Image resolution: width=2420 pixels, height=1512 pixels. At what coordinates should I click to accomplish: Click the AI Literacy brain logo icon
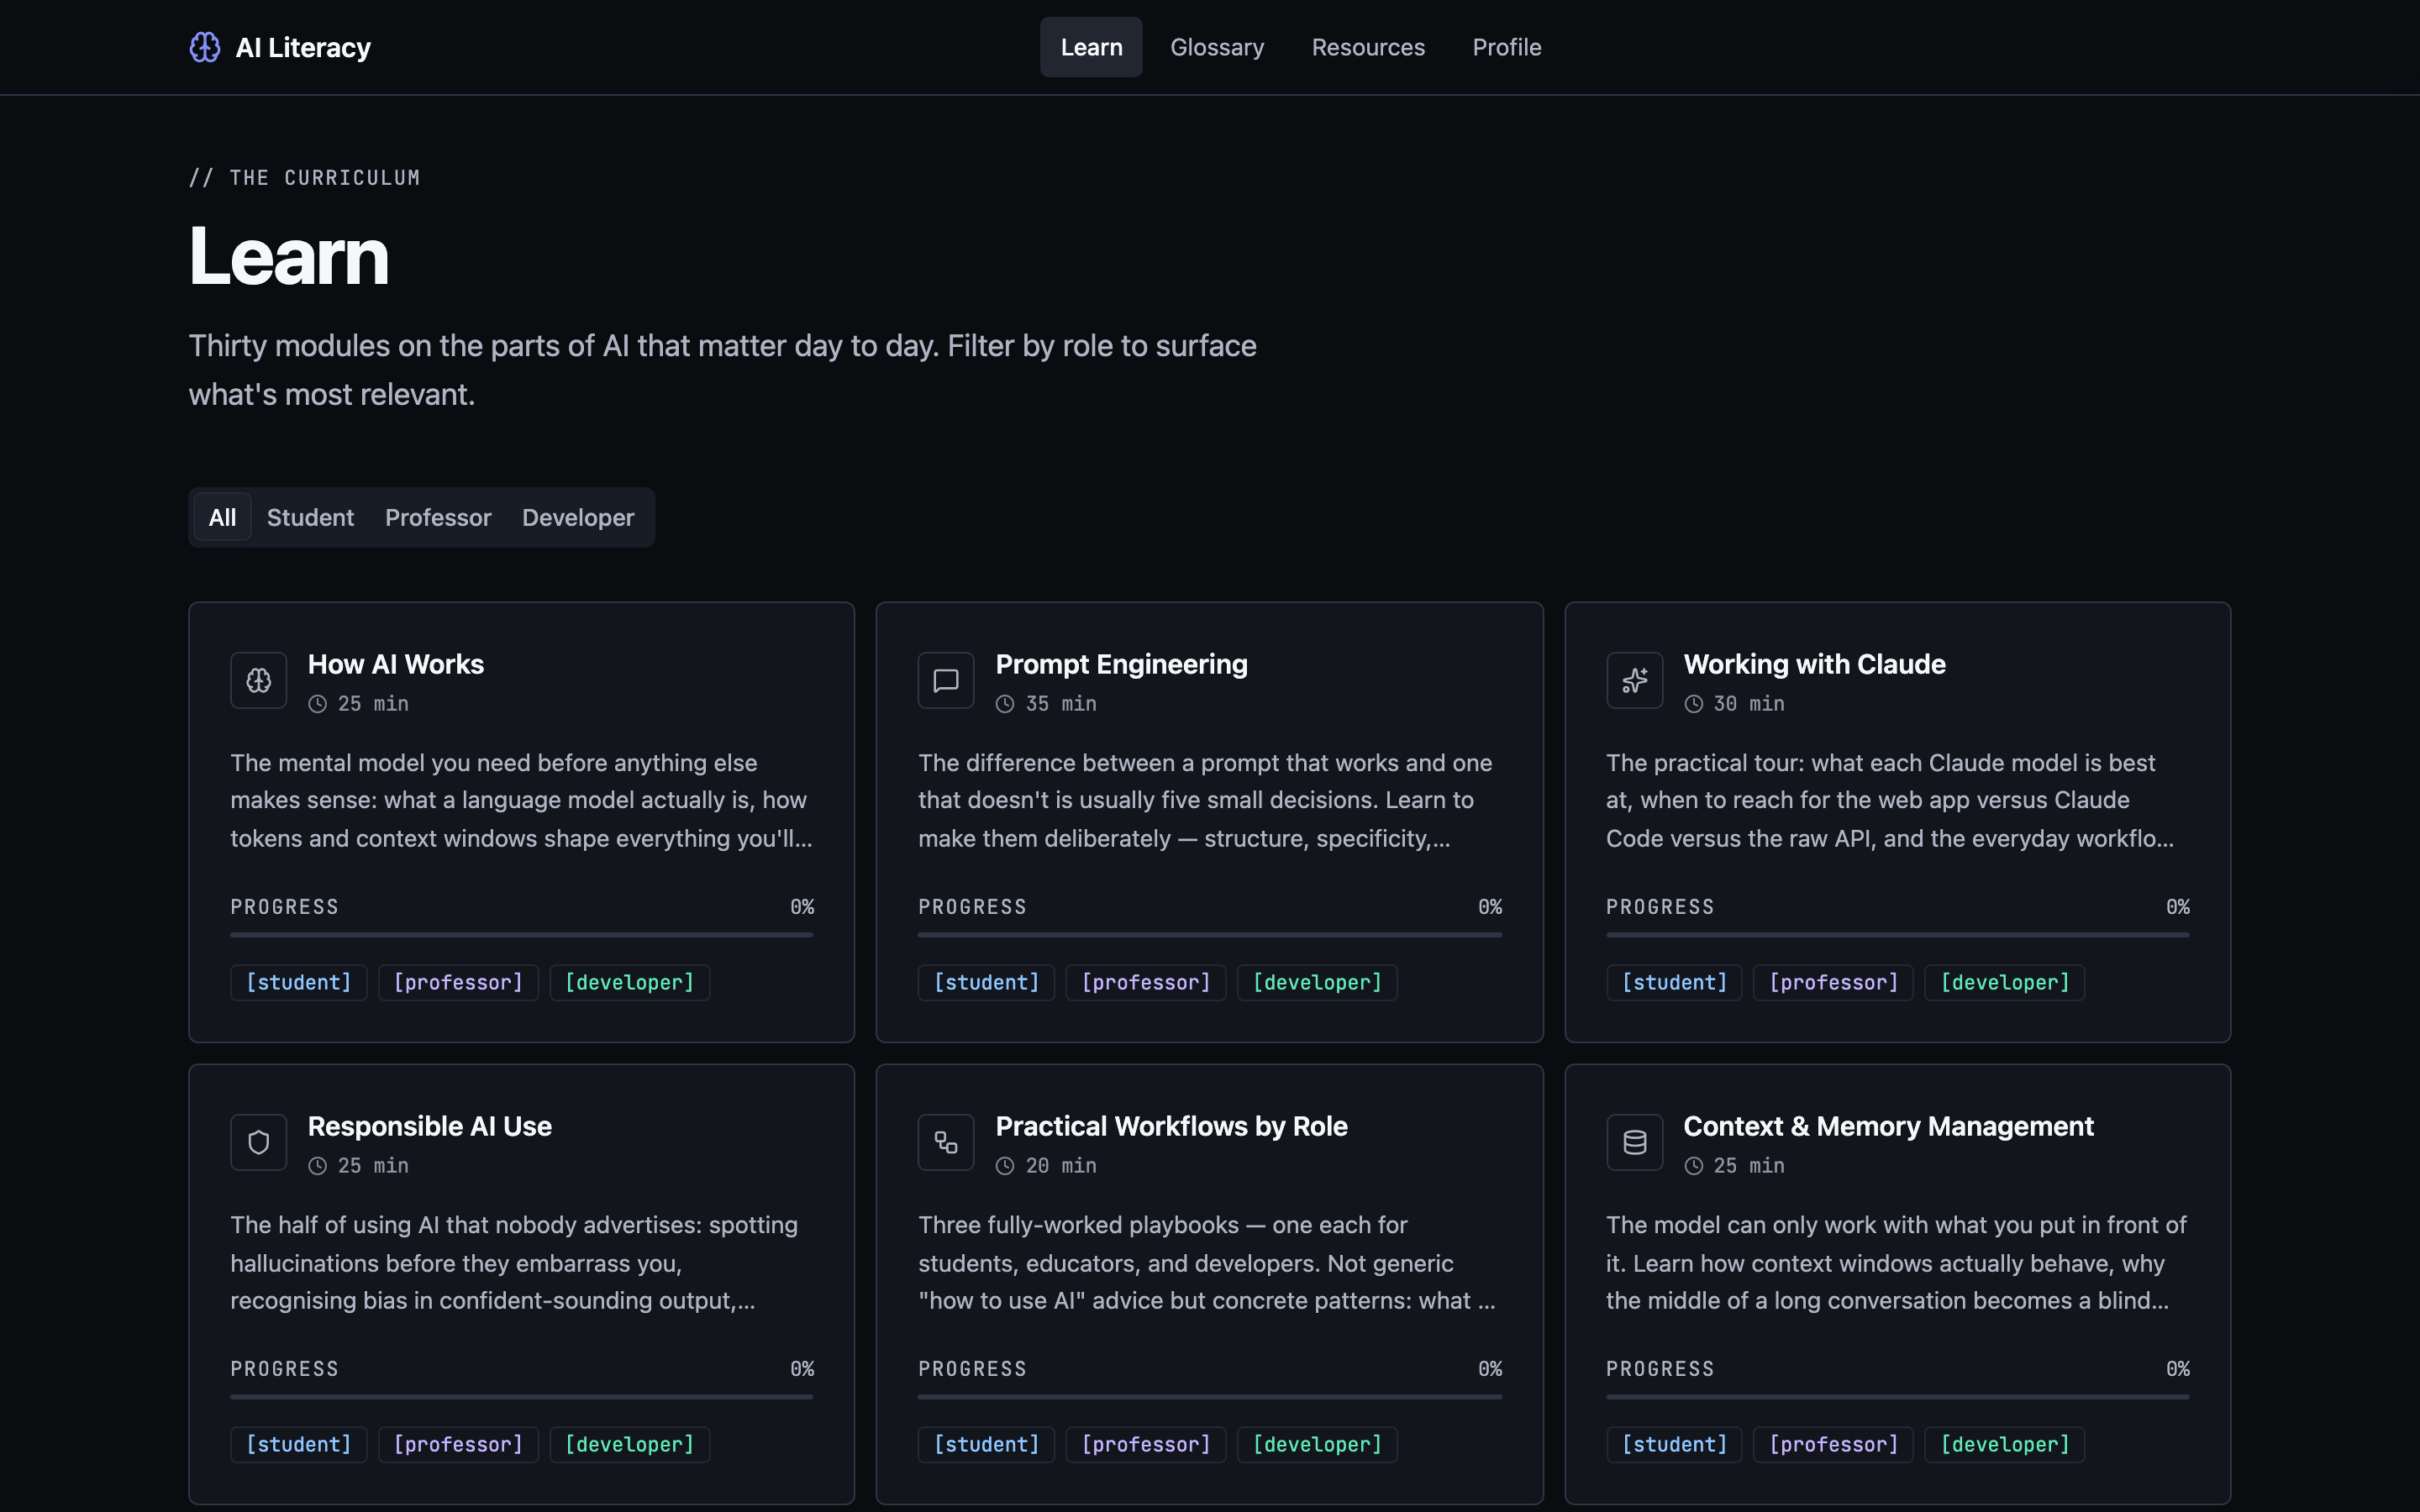tap(205, 47)
